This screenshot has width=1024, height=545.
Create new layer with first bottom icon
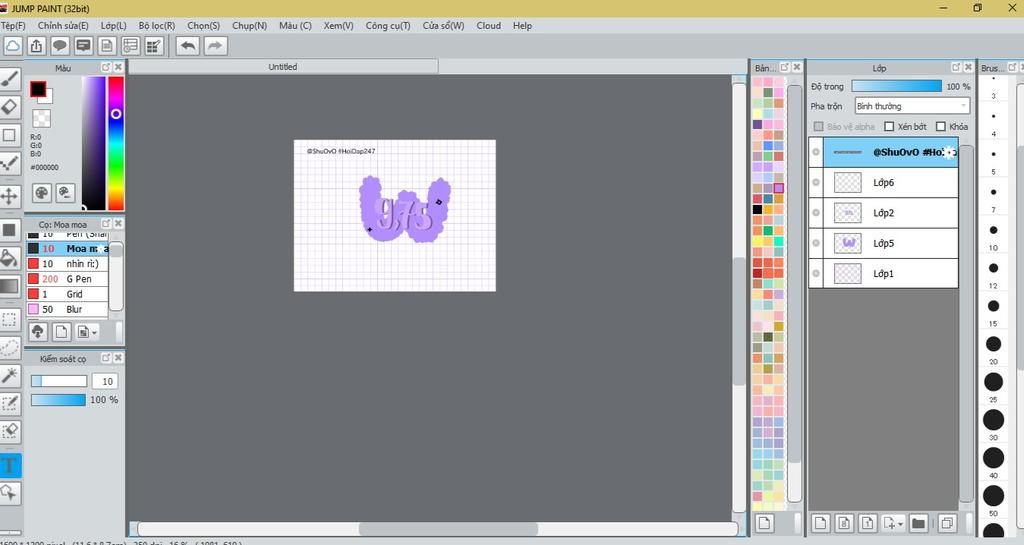coord(821,523)
